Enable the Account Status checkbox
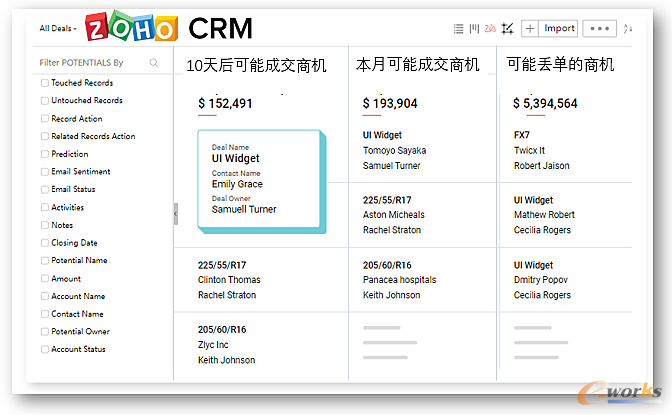This screenshot has height=415, width=672. 45,349
